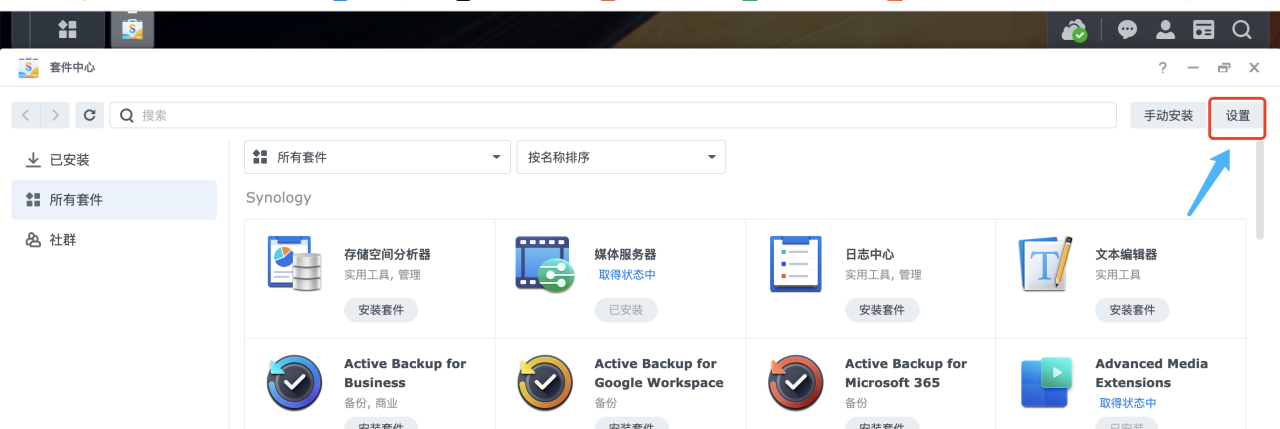
Task: Open the cloud sync status icon
Action: coord(1076,30)
